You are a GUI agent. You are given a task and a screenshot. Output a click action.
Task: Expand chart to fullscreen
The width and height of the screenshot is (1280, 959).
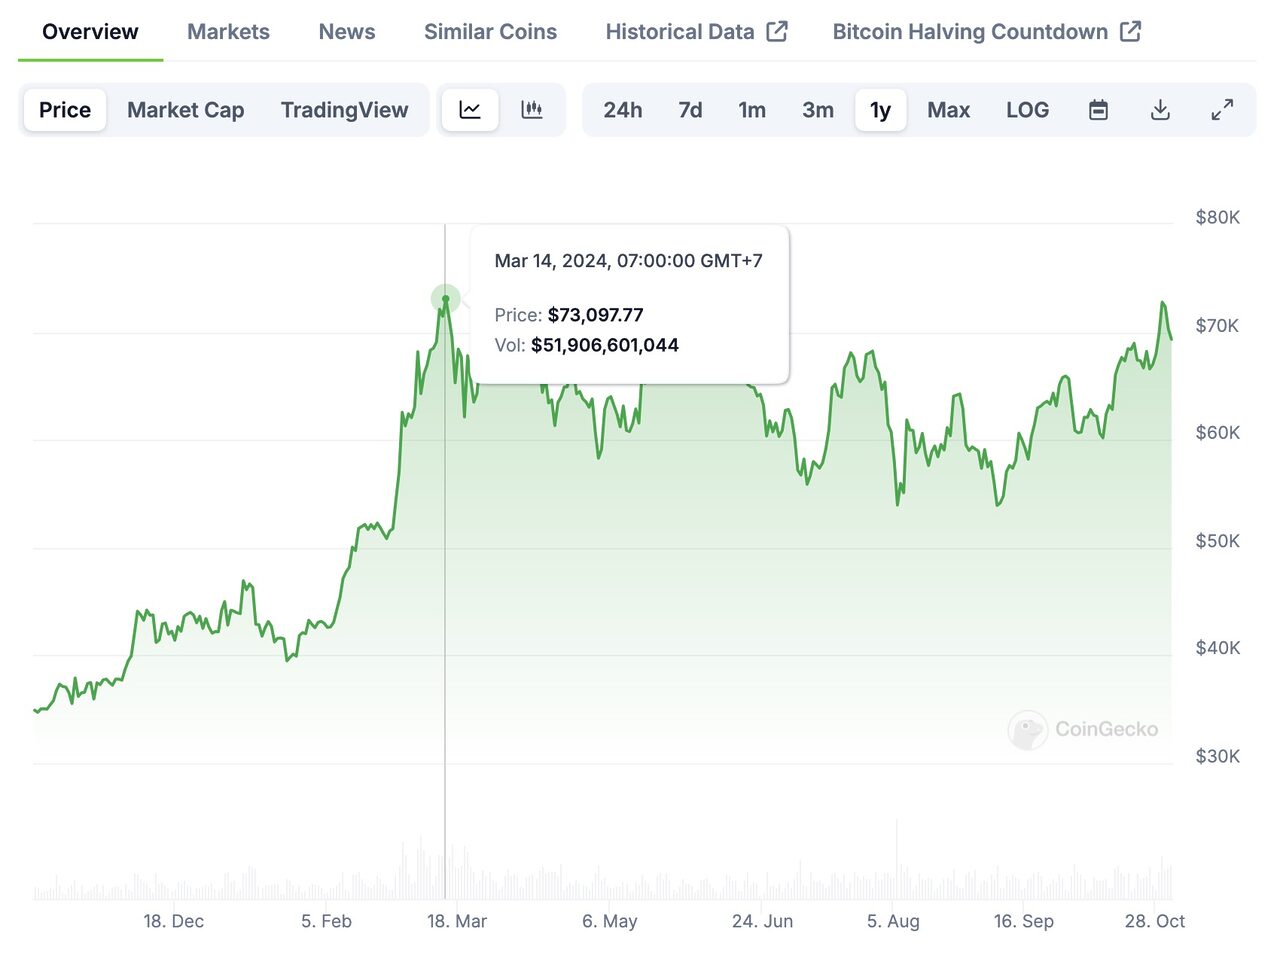point(1222,110)
